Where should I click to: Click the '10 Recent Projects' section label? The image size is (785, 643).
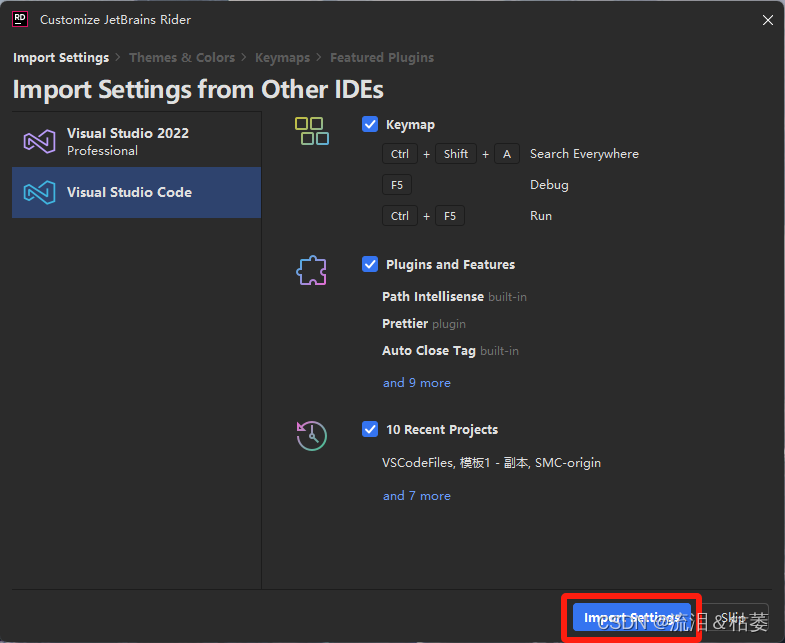pyautogui.click(x=442, y=430)
